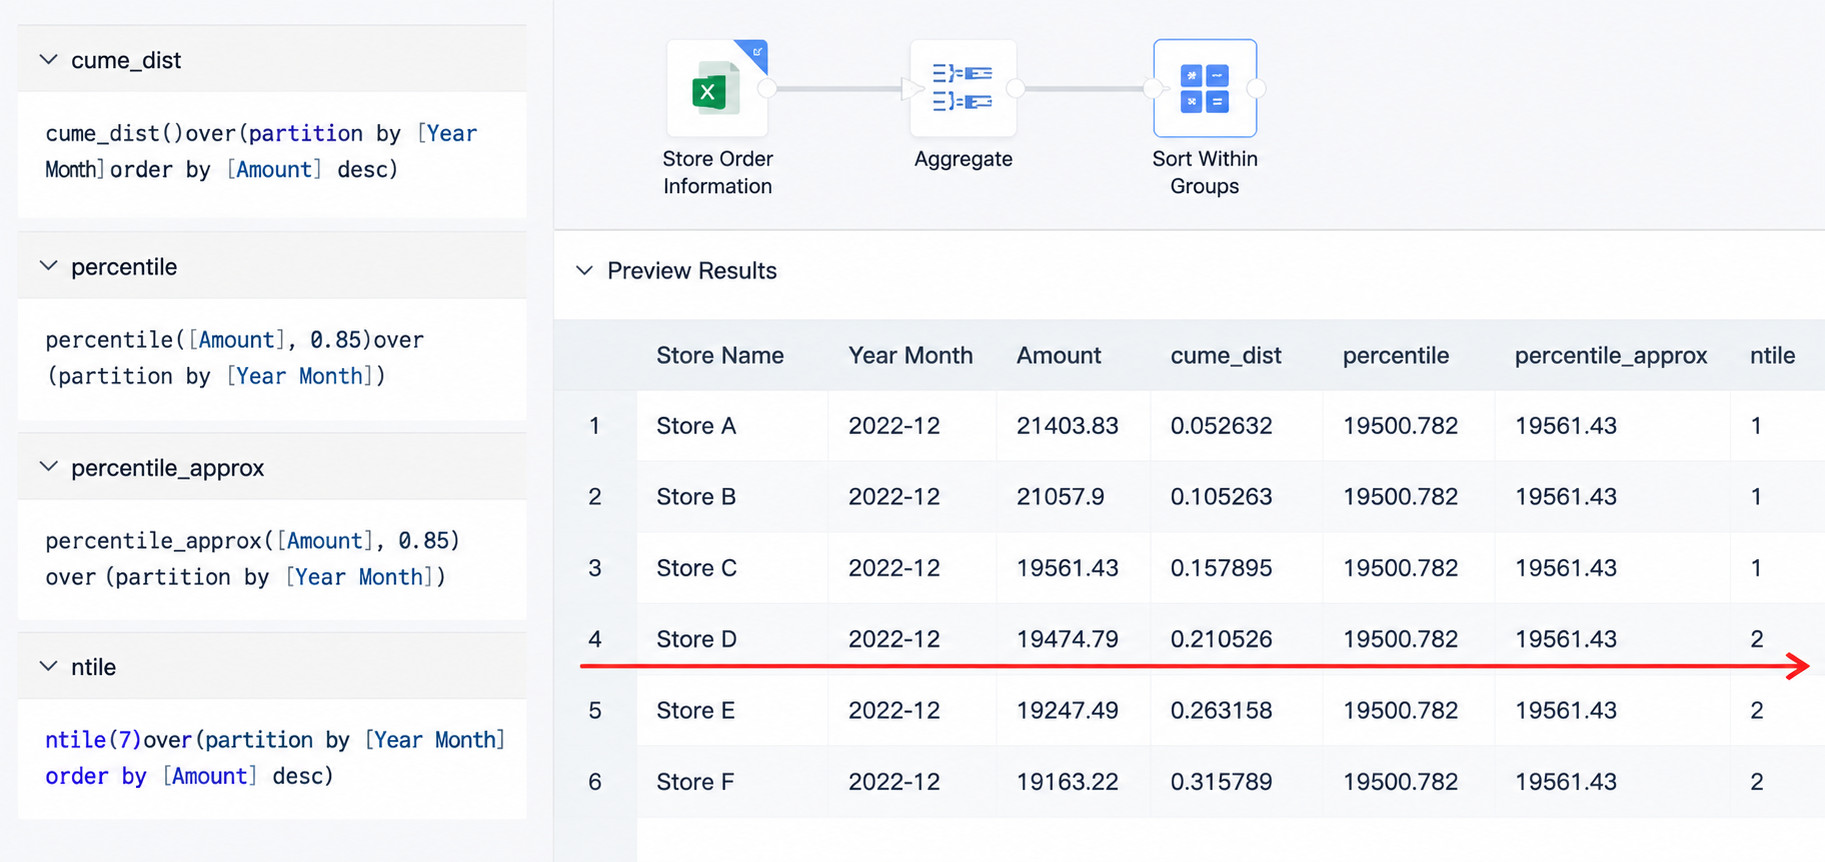Select the Store F cell
The width and height of the screenshot is (1825, 862).
(695, 782)
